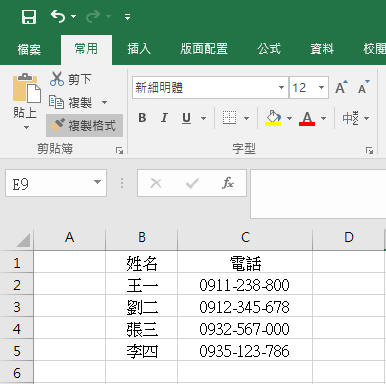Select column B header
Screen dimensions: 386x384
coord(142,238)
